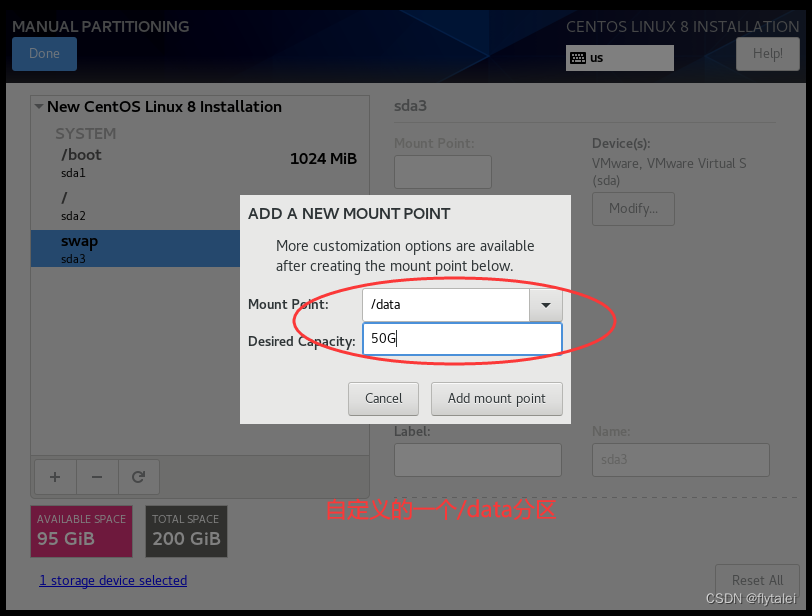Viewport: 812px width, 616px height.
Task: Collapse New CentOS Linux 8 Installation tree
Action: coord(39,107)
